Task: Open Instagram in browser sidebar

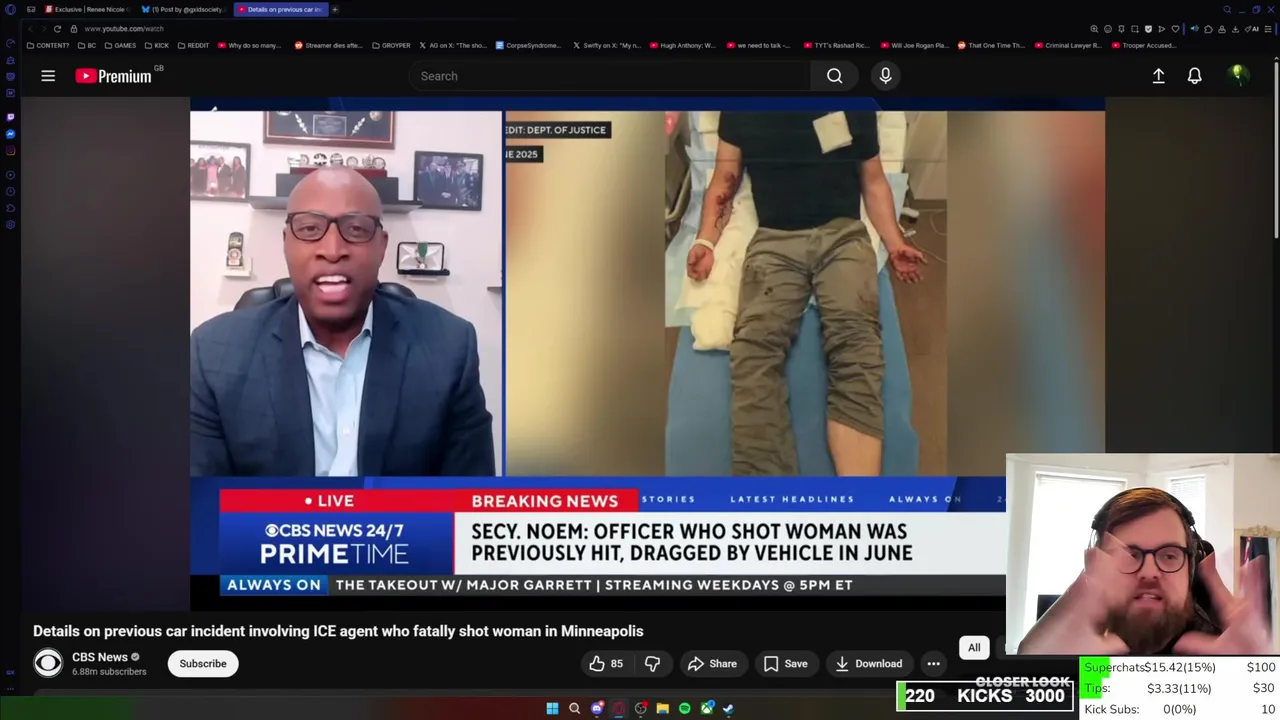Action: tap(10, 151)
